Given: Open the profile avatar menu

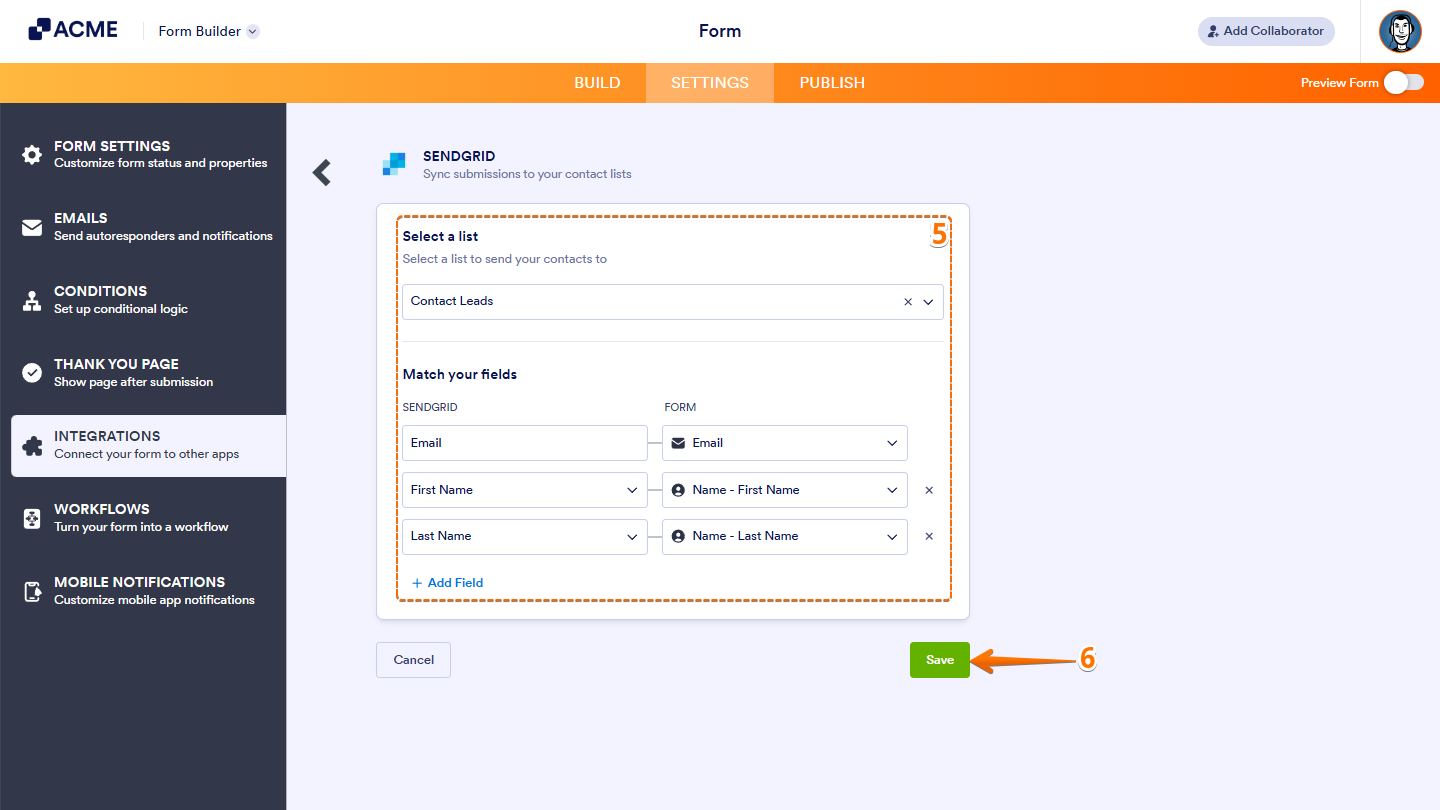Looking at the screenshot, I should click(1400, 31).
